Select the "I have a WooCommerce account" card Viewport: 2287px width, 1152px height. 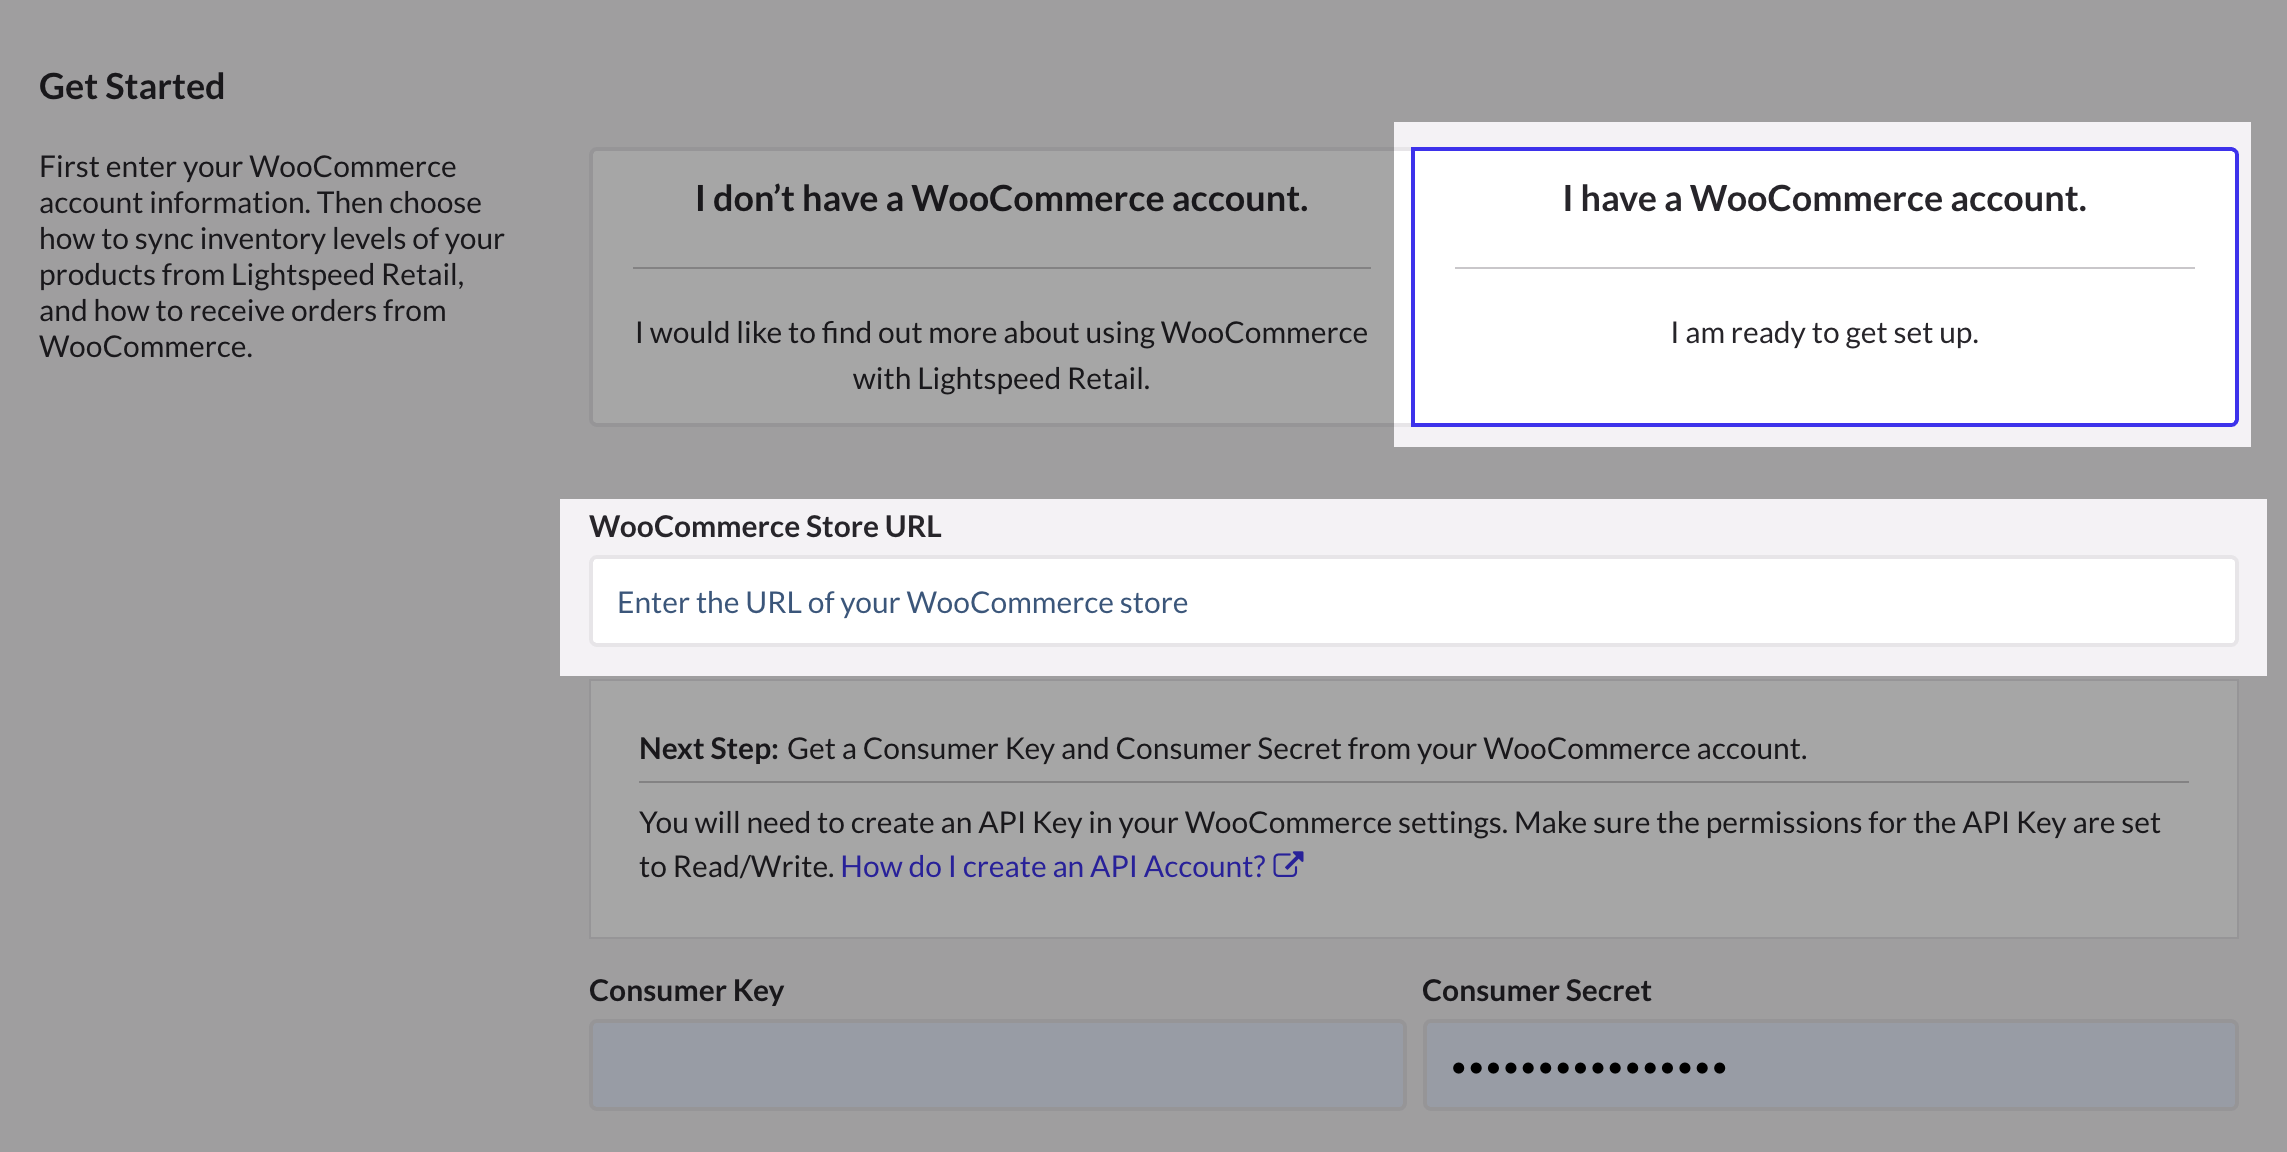pyautogui.click(x=1824, y=287)
